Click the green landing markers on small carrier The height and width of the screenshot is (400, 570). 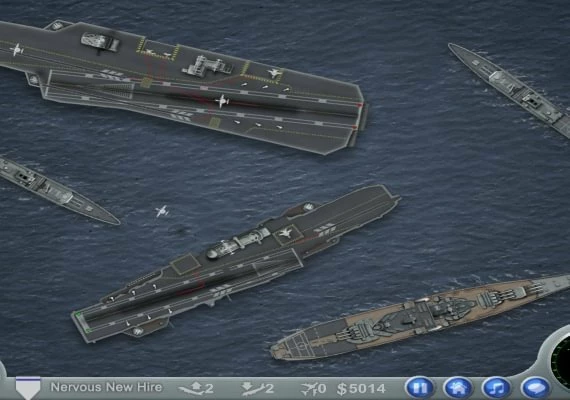point(83,321)
